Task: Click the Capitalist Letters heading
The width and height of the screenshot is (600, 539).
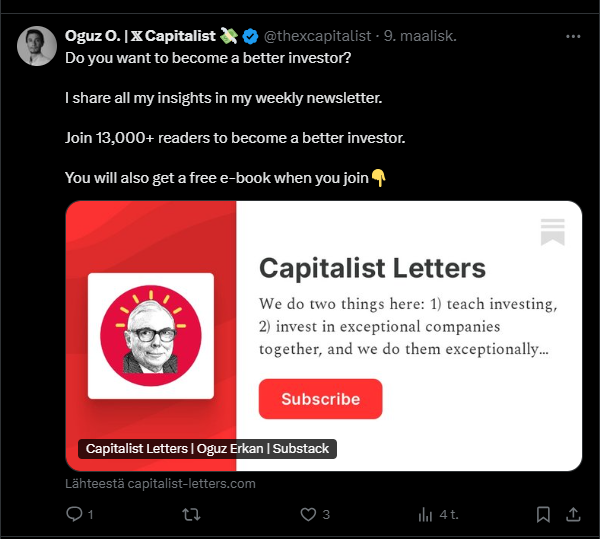Action: 372,268
